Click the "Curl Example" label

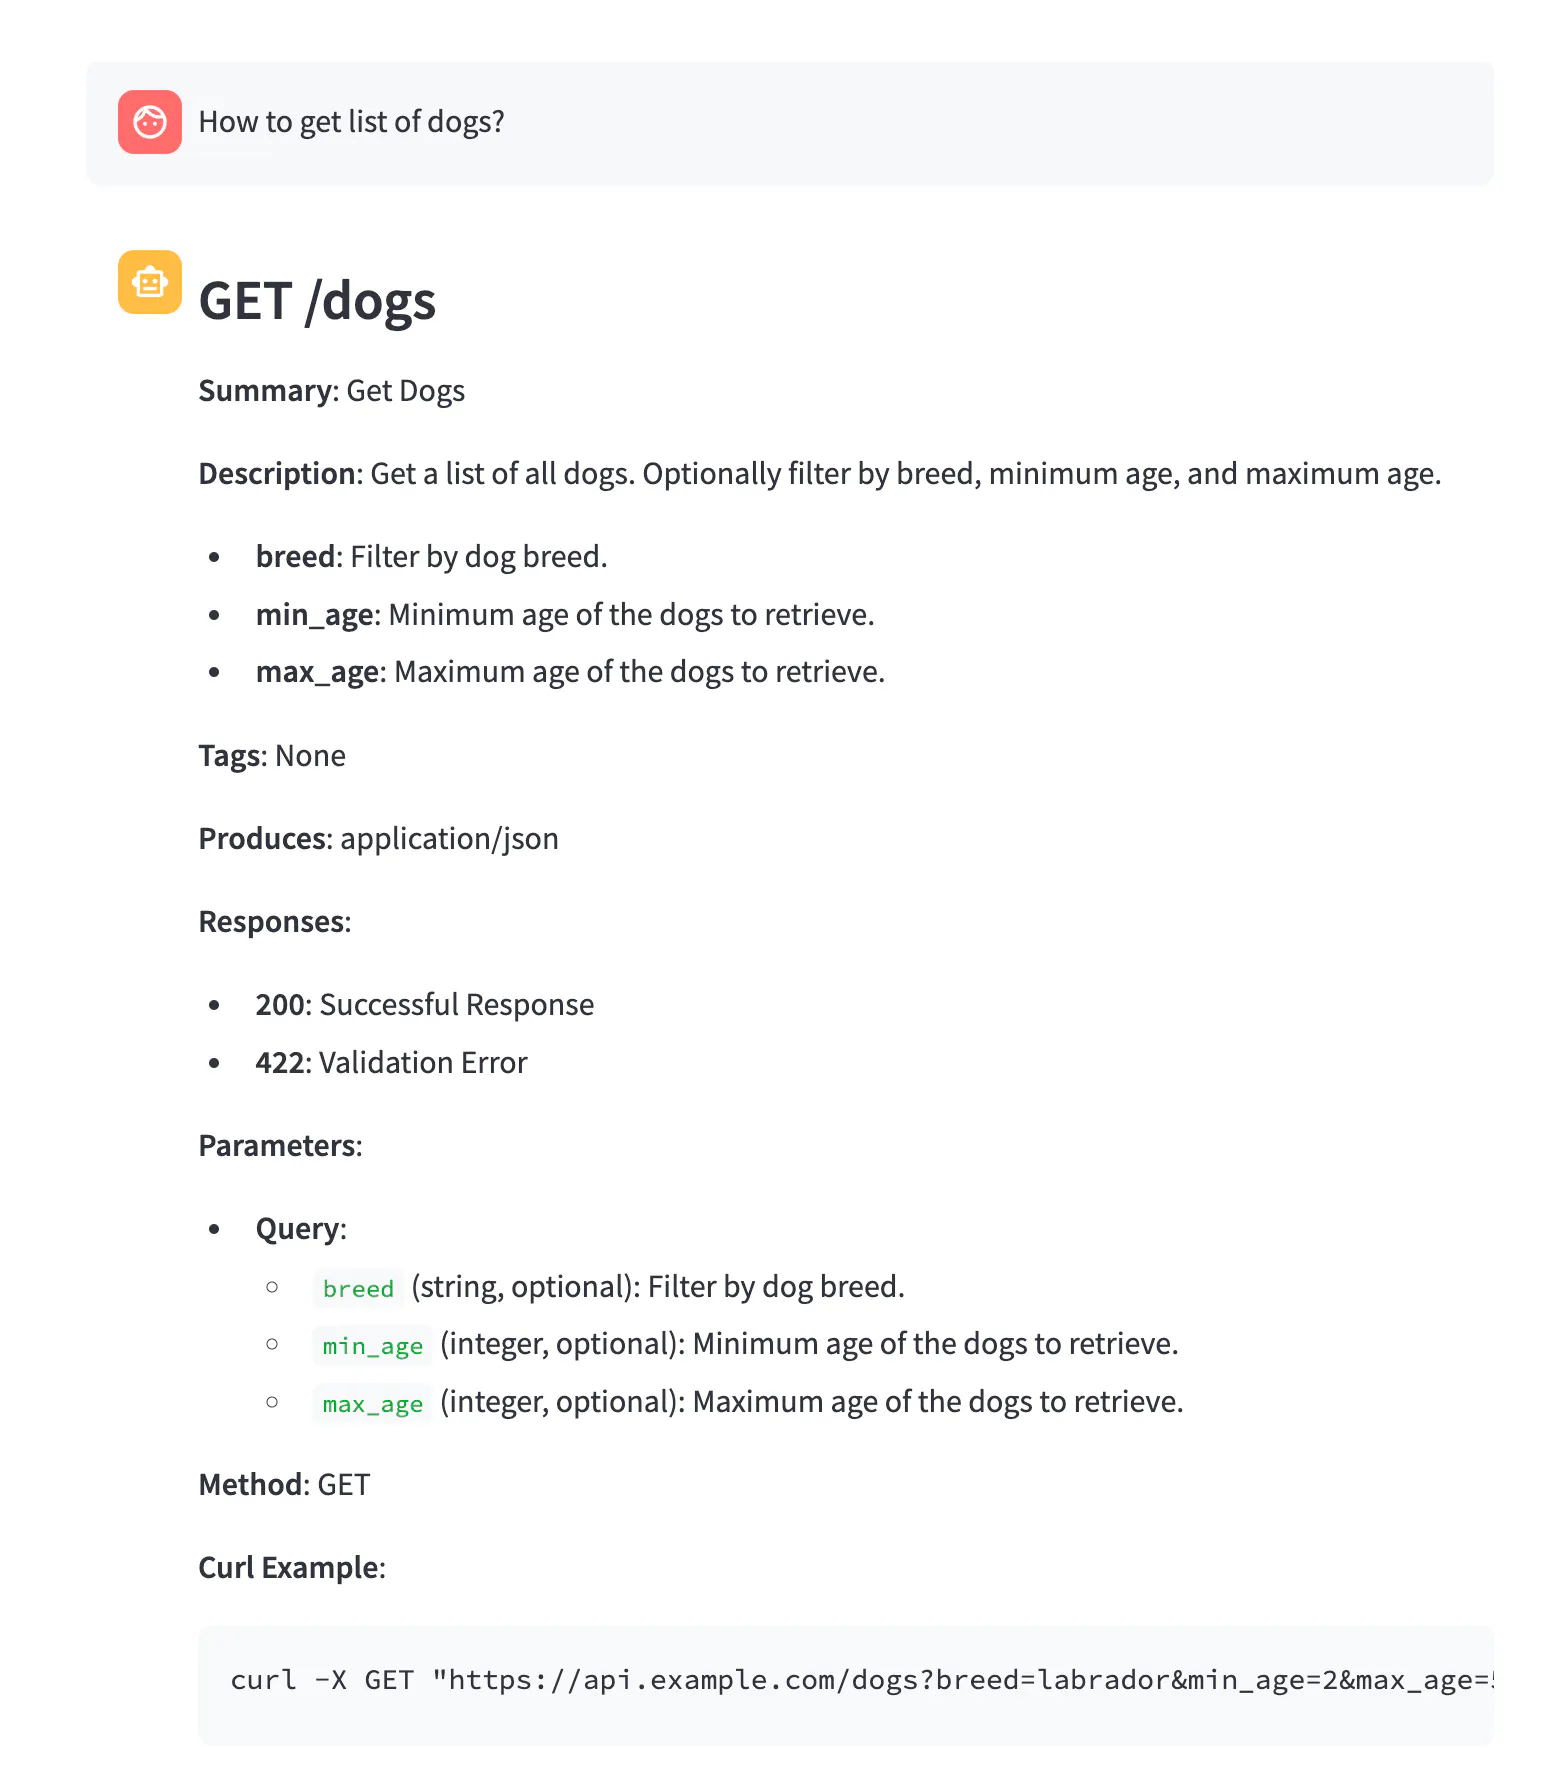pyautogui.click(x=291, y=1568)
